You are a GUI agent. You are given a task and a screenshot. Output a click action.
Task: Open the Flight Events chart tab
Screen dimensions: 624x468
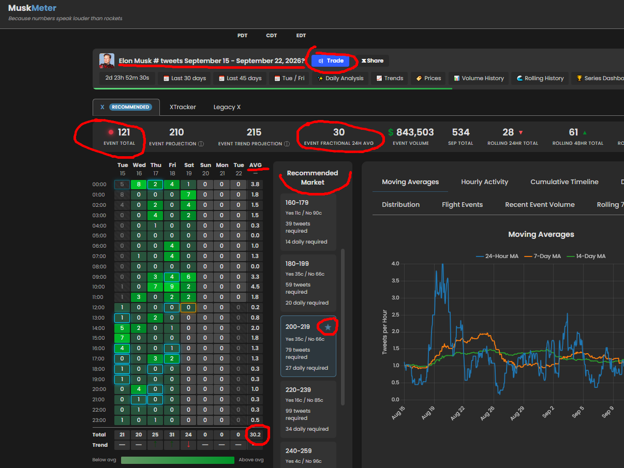(x=462, y=205)
